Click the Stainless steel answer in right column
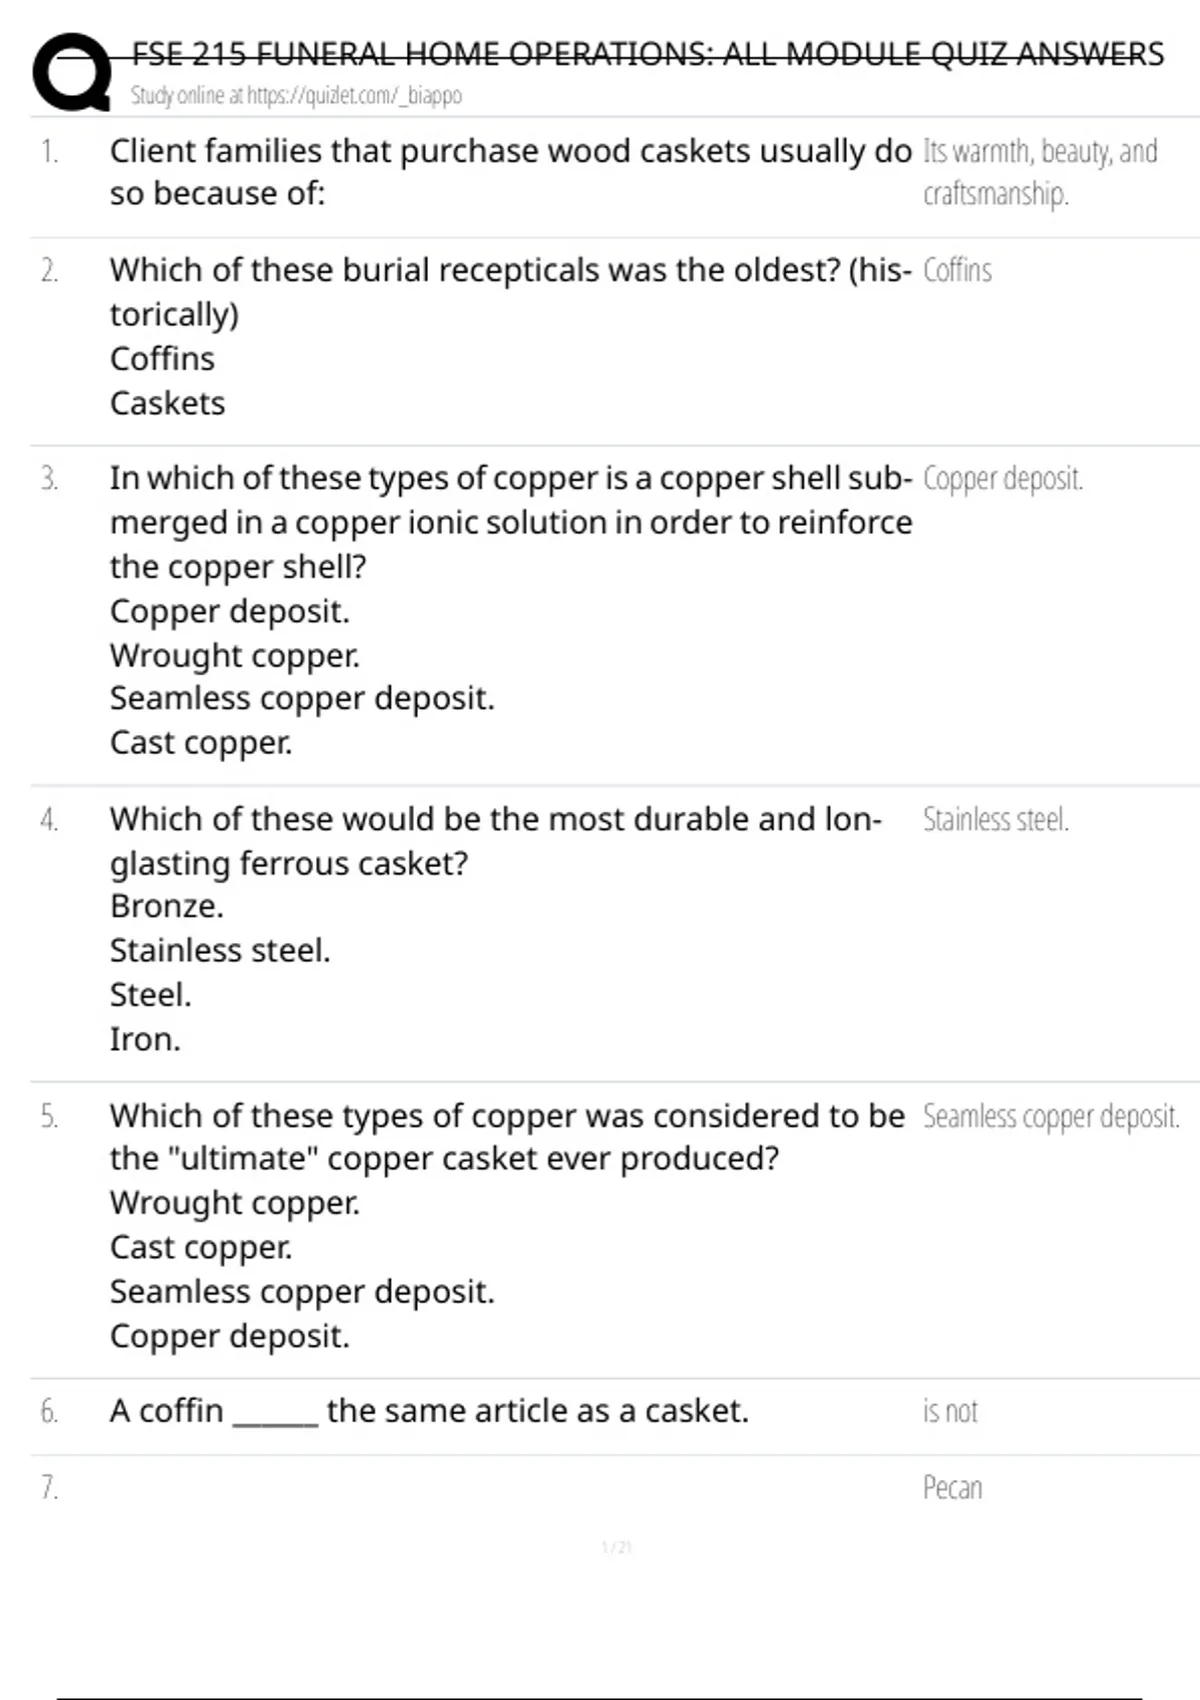Image resolution: width=1200 pixels, height=1700 pixels. pos(995,820)
